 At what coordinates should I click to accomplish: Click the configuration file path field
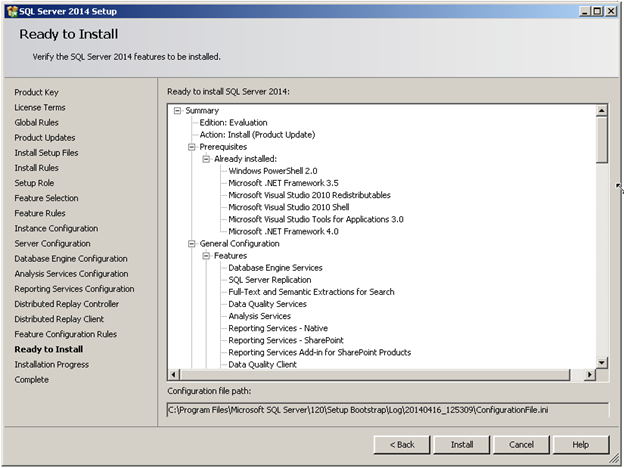[x=388, y=410]
